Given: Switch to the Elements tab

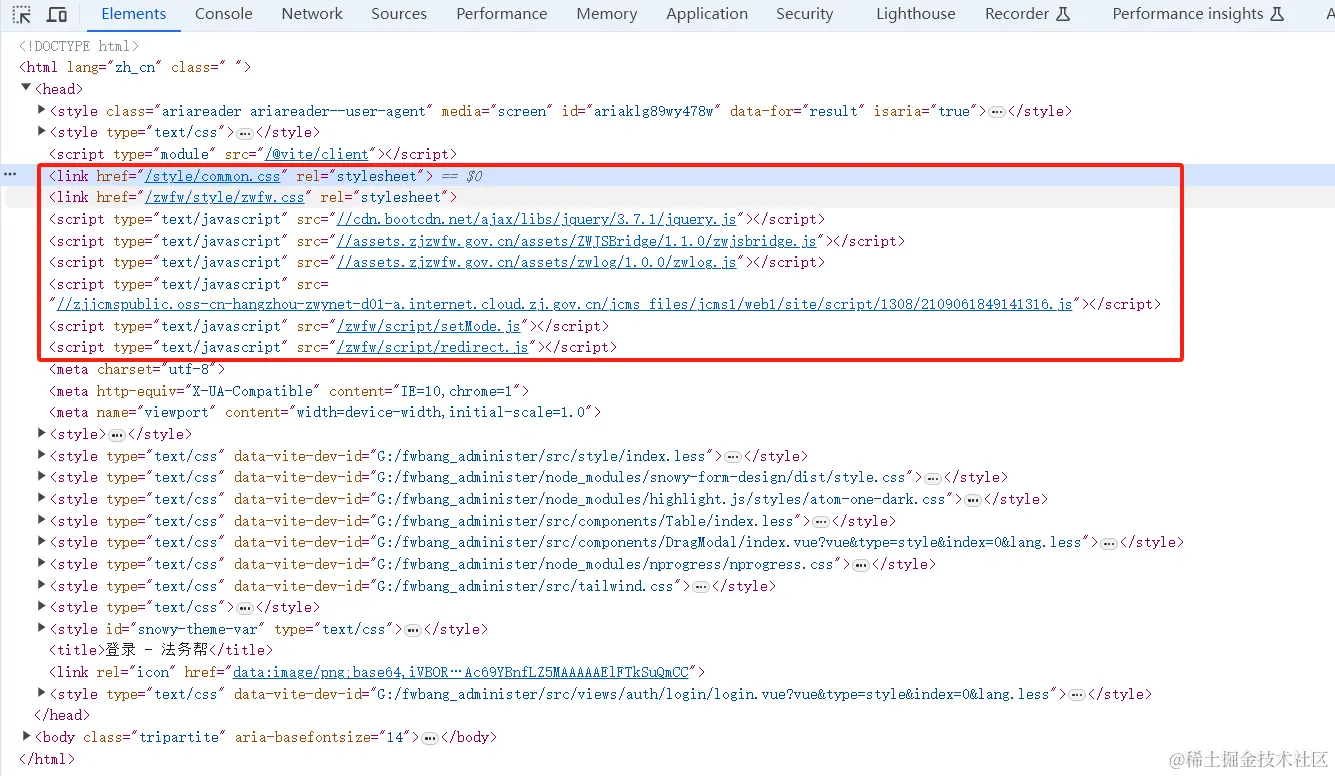Looking at the screenshot, I should [134, 14].
